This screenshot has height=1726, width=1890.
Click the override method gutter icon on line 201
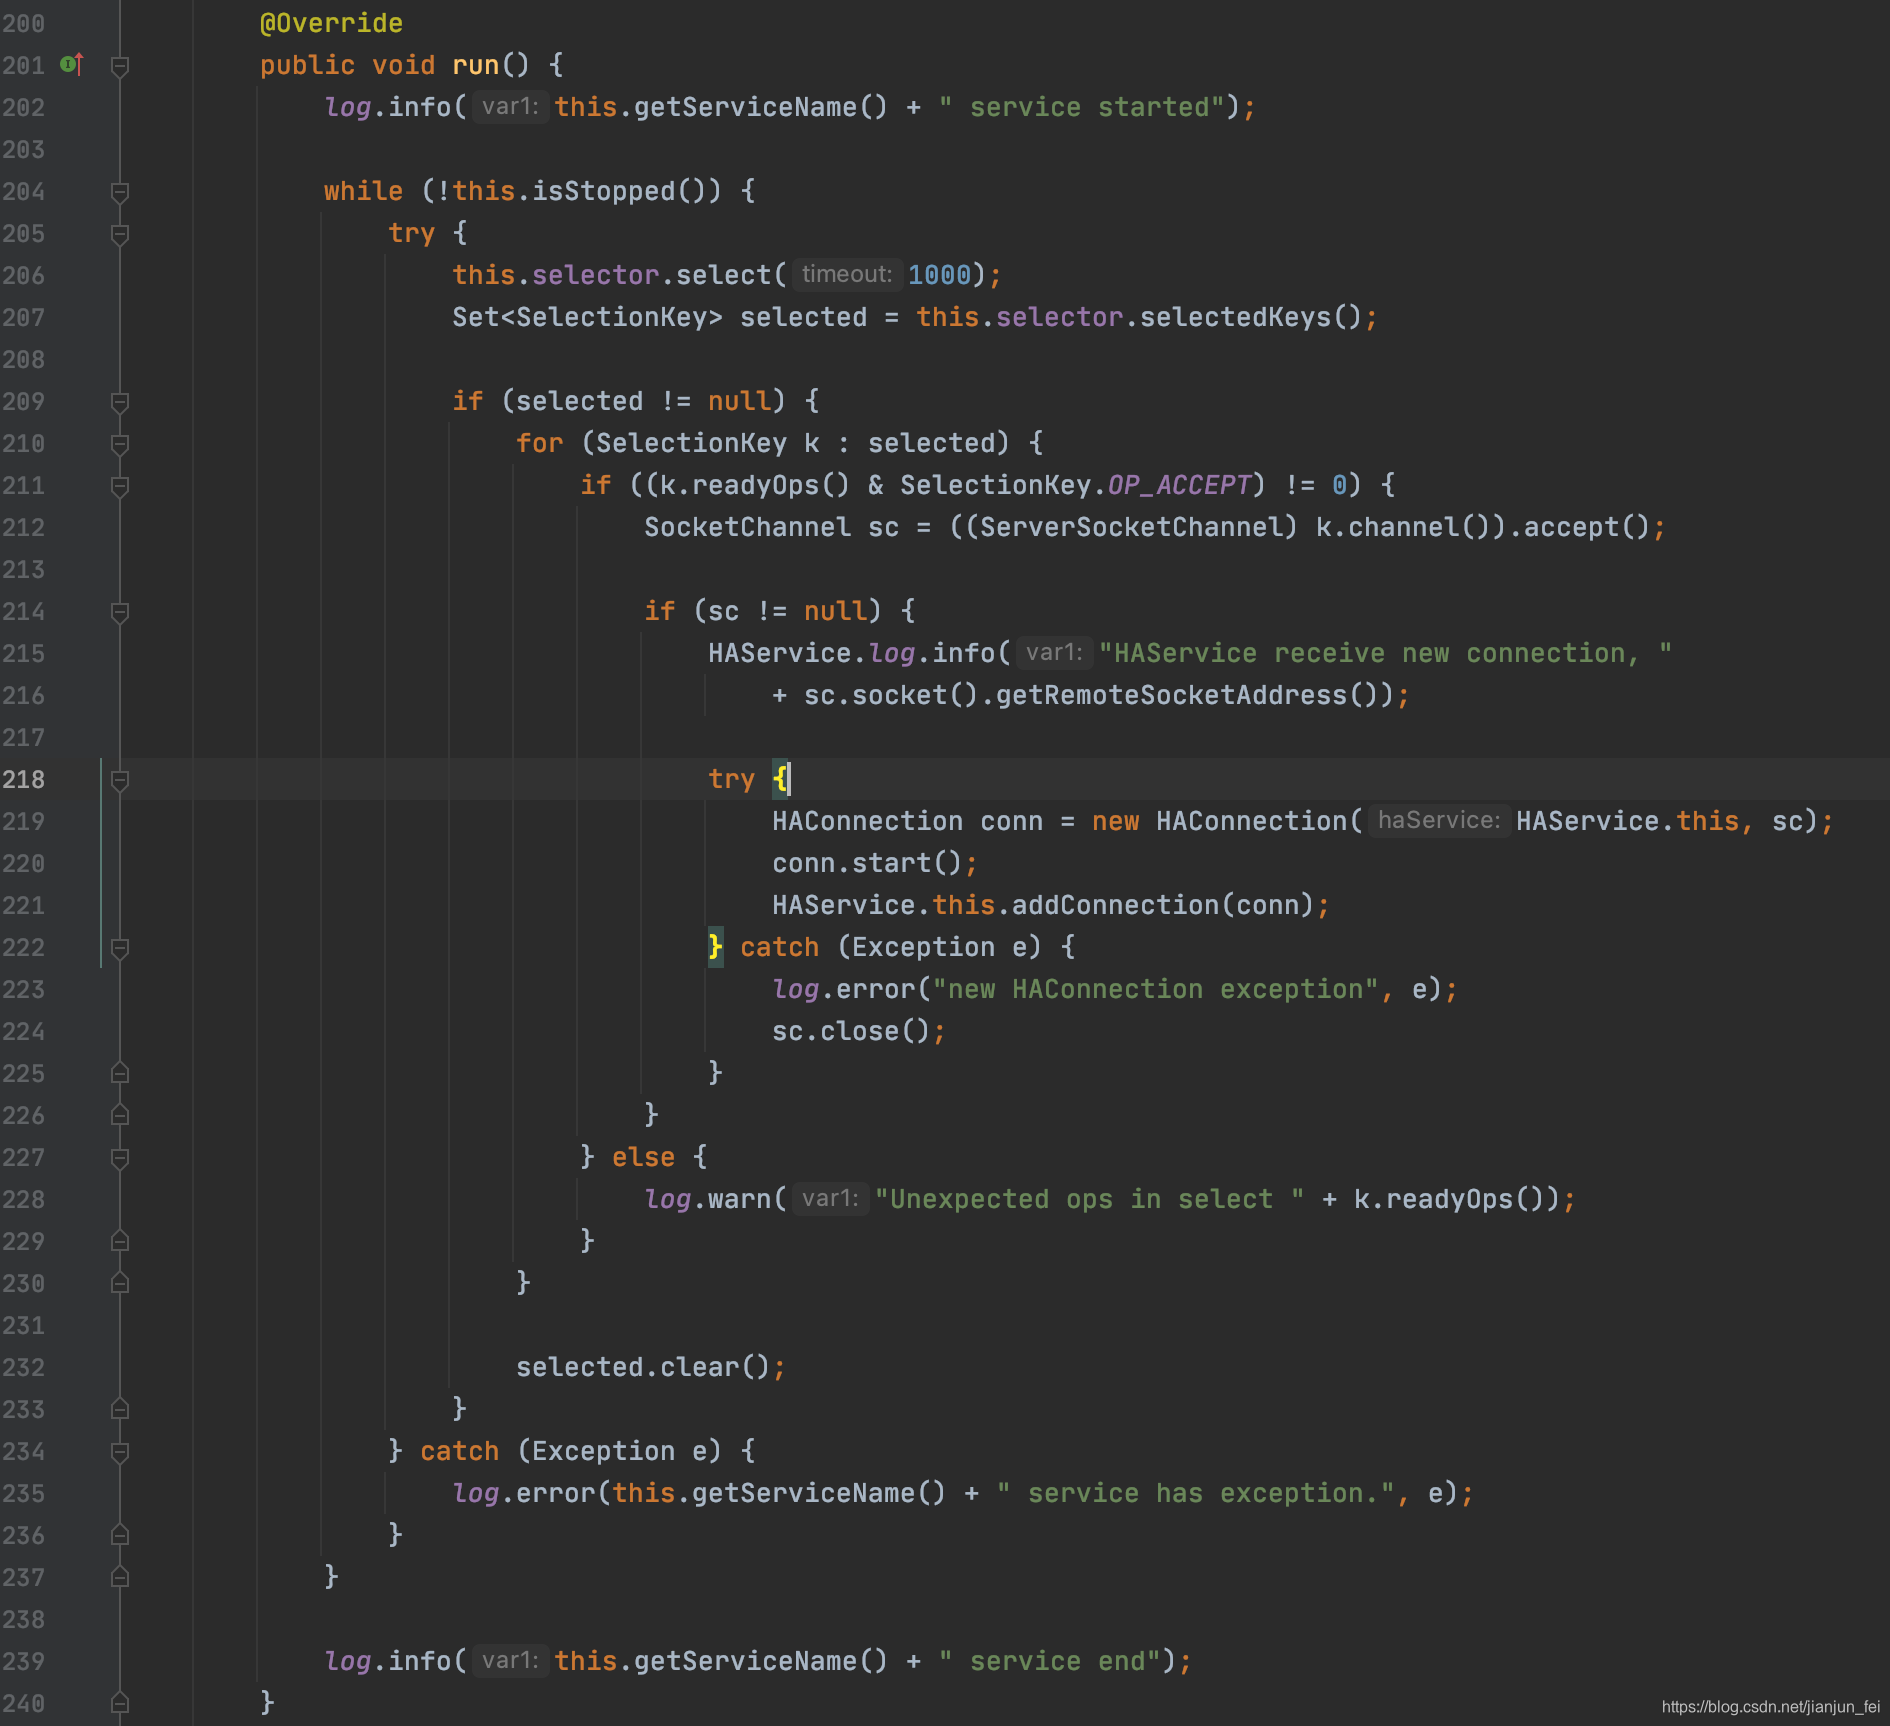pyautogui.click(x=72, y=65)
